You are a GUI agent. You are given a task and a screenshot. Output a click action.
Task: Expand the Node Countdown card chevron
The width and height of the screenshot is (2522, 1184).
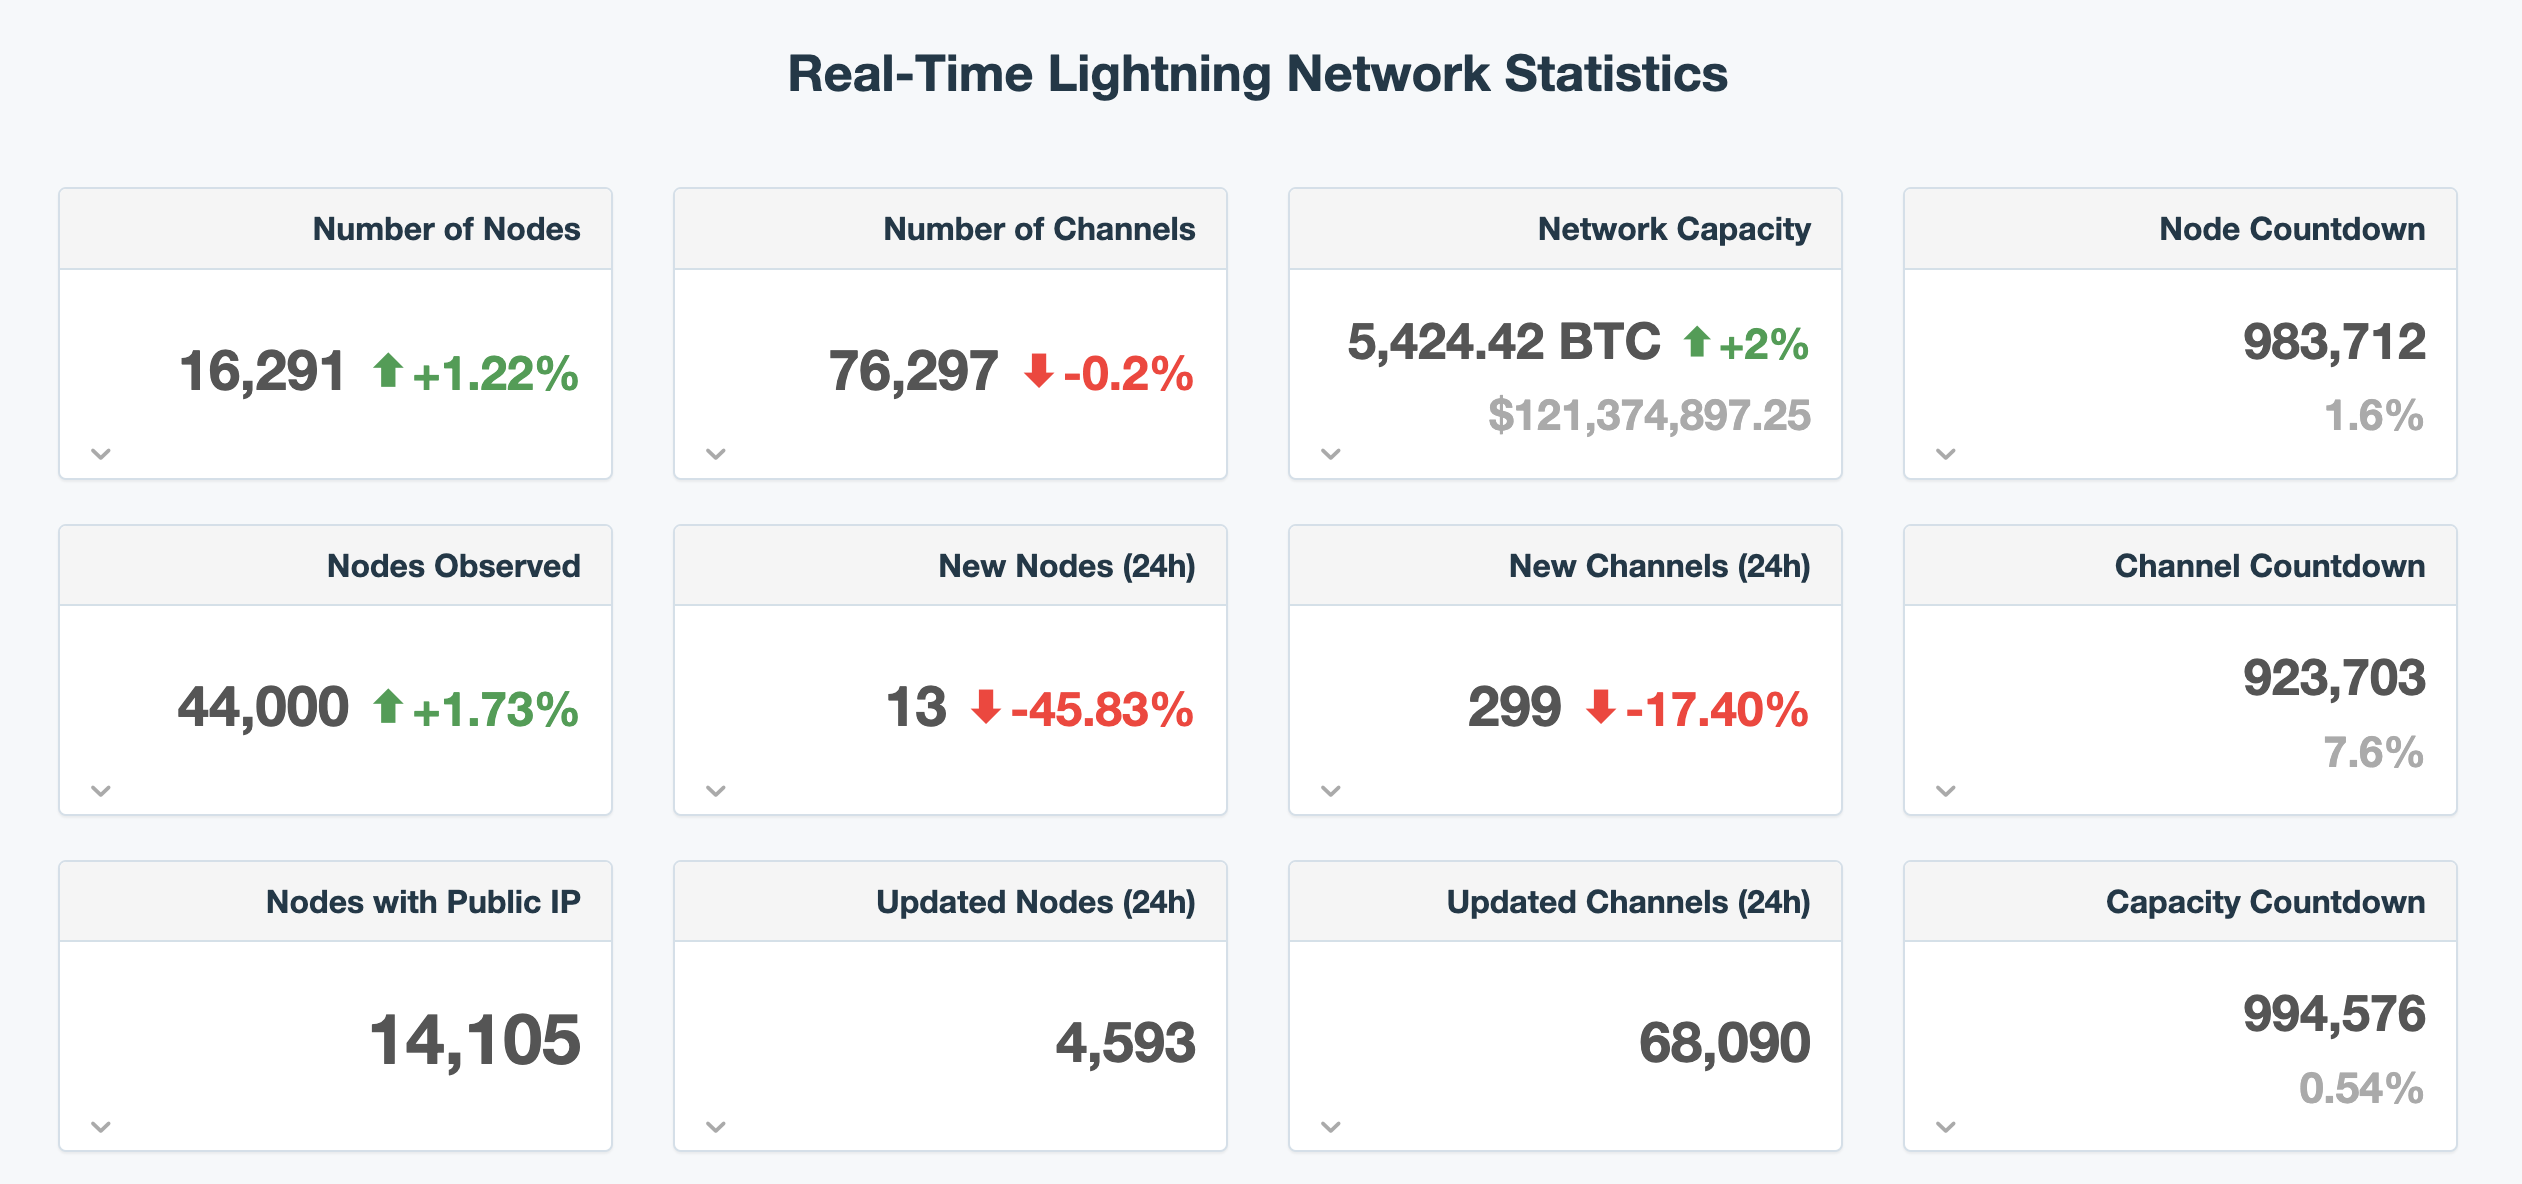[x=1946, y=454]
